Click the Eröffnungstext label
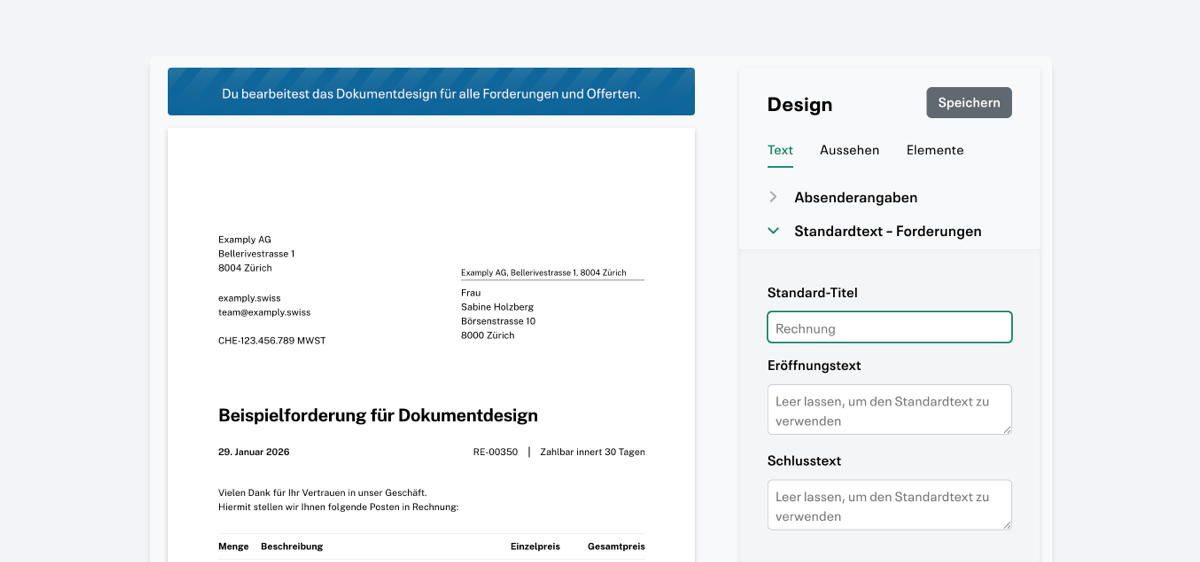Viewport: 1200px width, 562px height. click(x=814, y=365)
